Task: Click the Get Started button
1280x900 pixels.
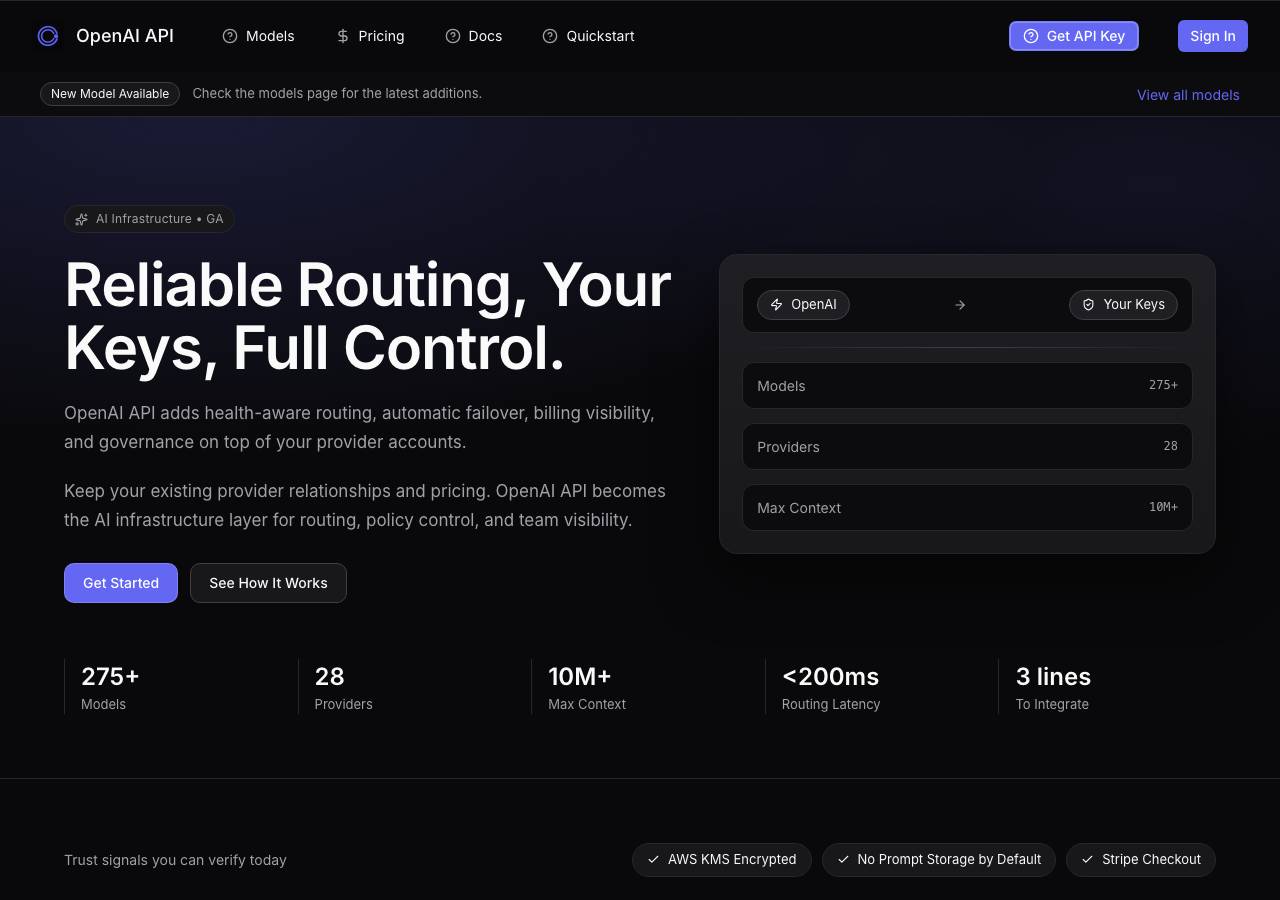Action: pyautogui.click(x=121, y=583)
